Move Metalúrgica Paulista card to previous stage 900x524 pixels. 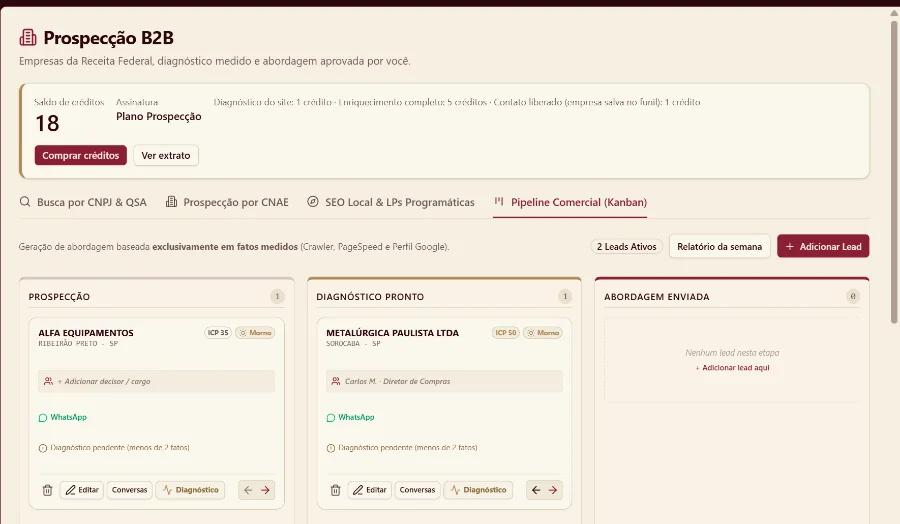pos(536,490)
